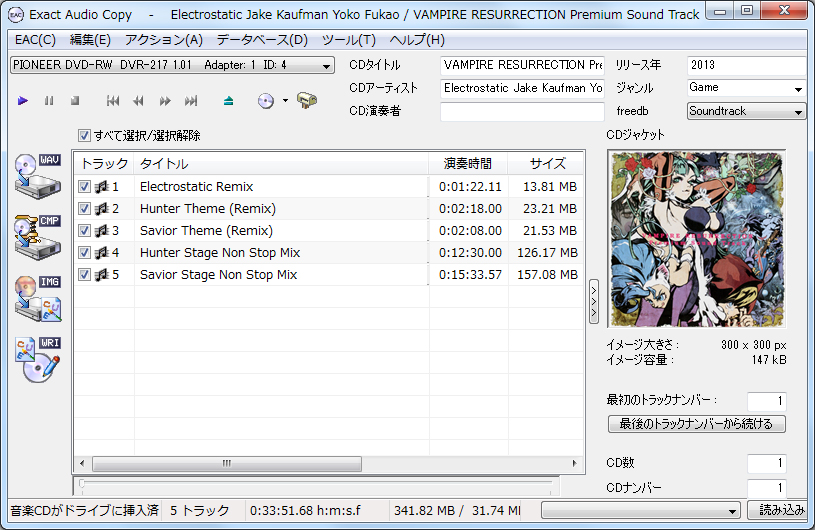
Task: Select the title Hunter Stage Non Stop Mix
Action: [x=220, y=253]
